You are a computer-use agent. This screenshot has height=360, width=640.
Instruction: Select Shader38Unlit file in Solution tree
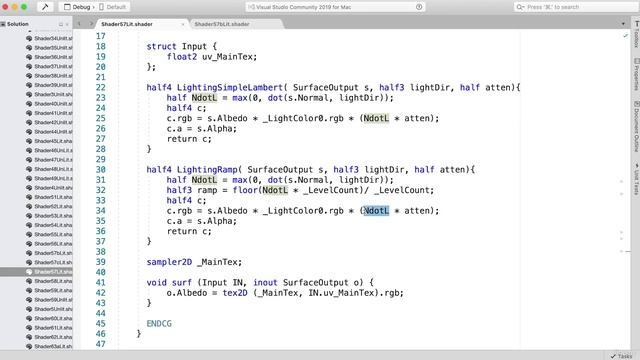pos(49,76)
